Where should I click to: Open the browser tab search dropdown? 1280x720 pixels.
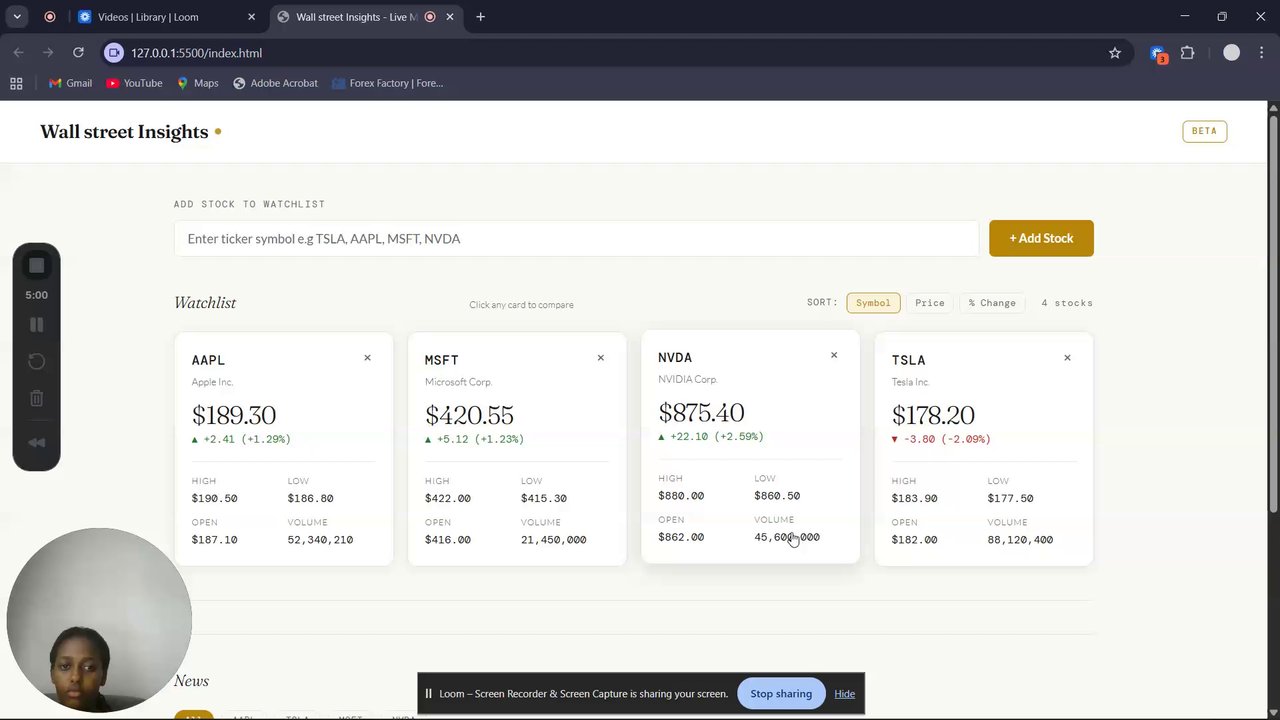[17, 17]
